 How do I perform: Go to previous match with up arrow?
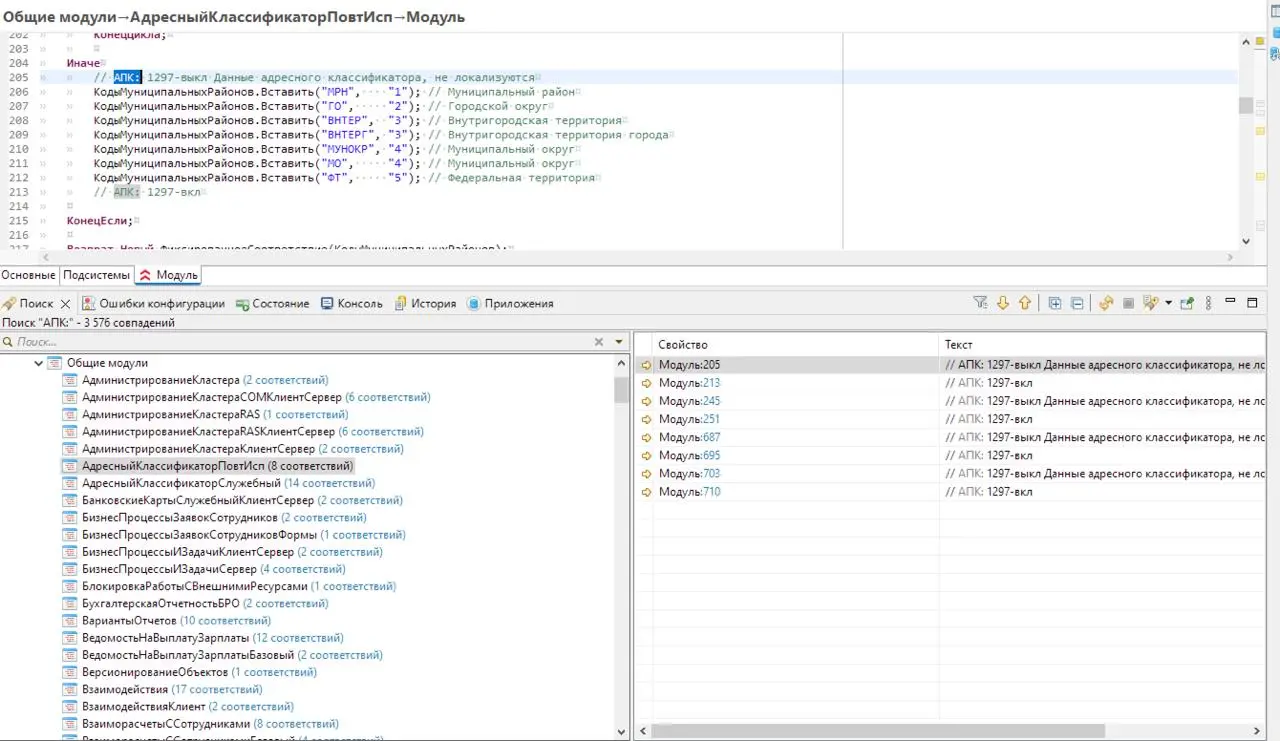tap(1025, 303)
